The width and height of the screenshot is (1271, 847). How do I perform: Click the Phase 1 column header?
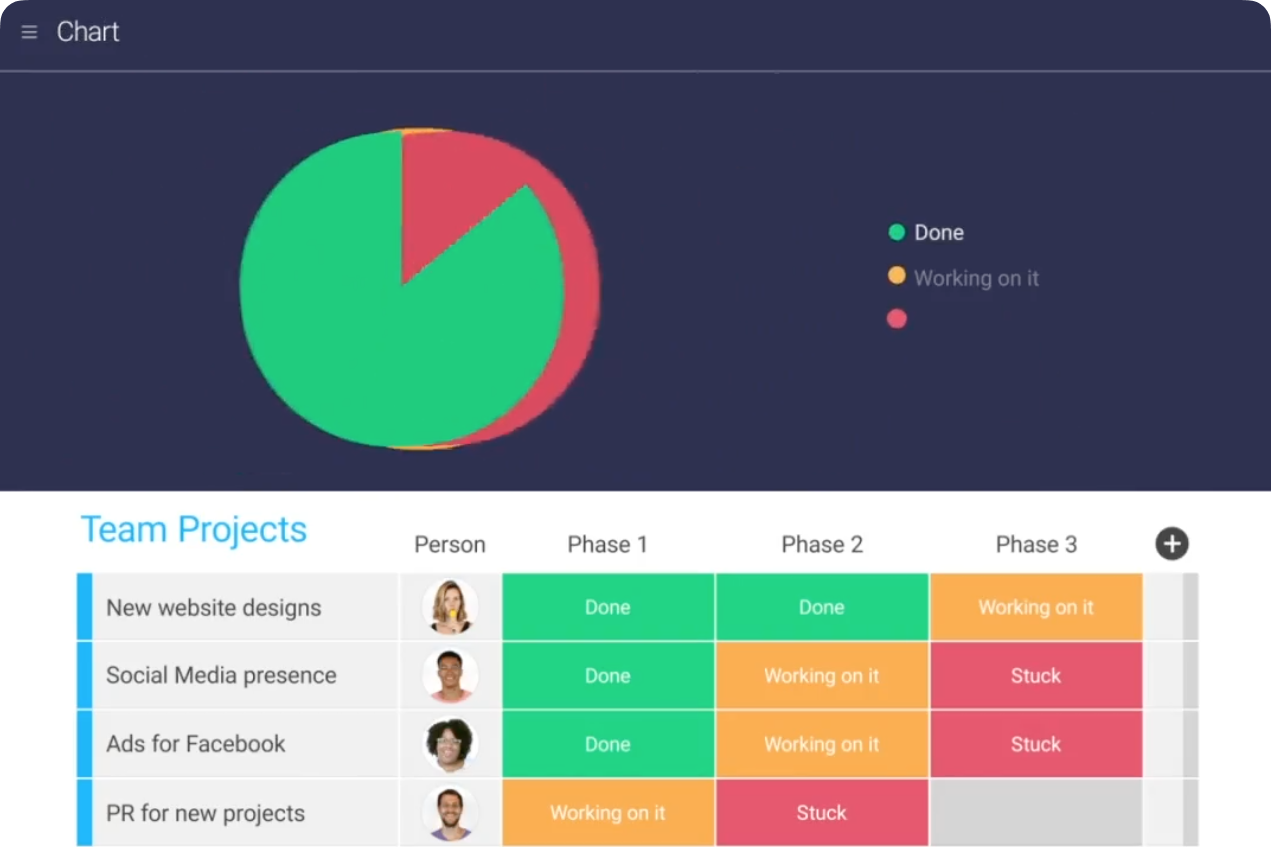pyautogui.click(x=607, y=544)
